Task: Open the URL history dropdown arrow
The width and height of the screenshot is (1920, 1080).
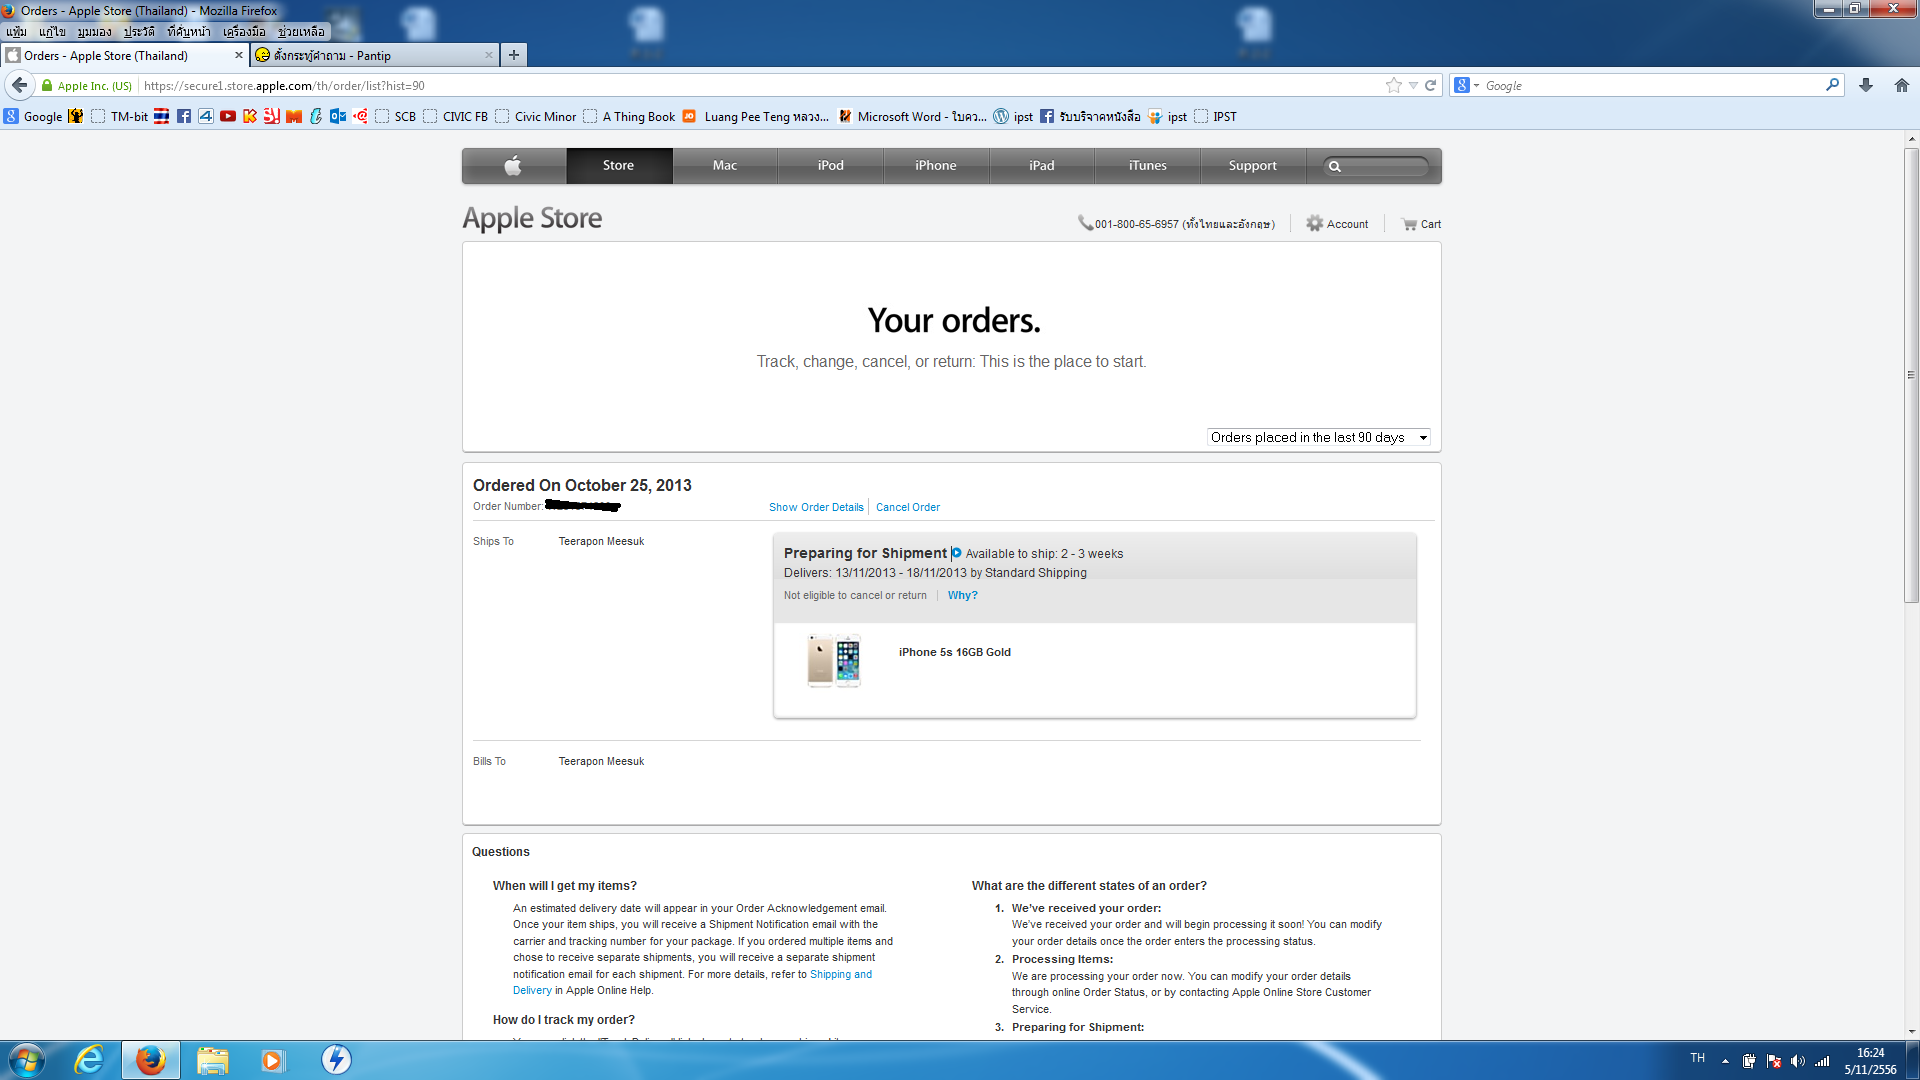Action: [x=1413, y=86]
